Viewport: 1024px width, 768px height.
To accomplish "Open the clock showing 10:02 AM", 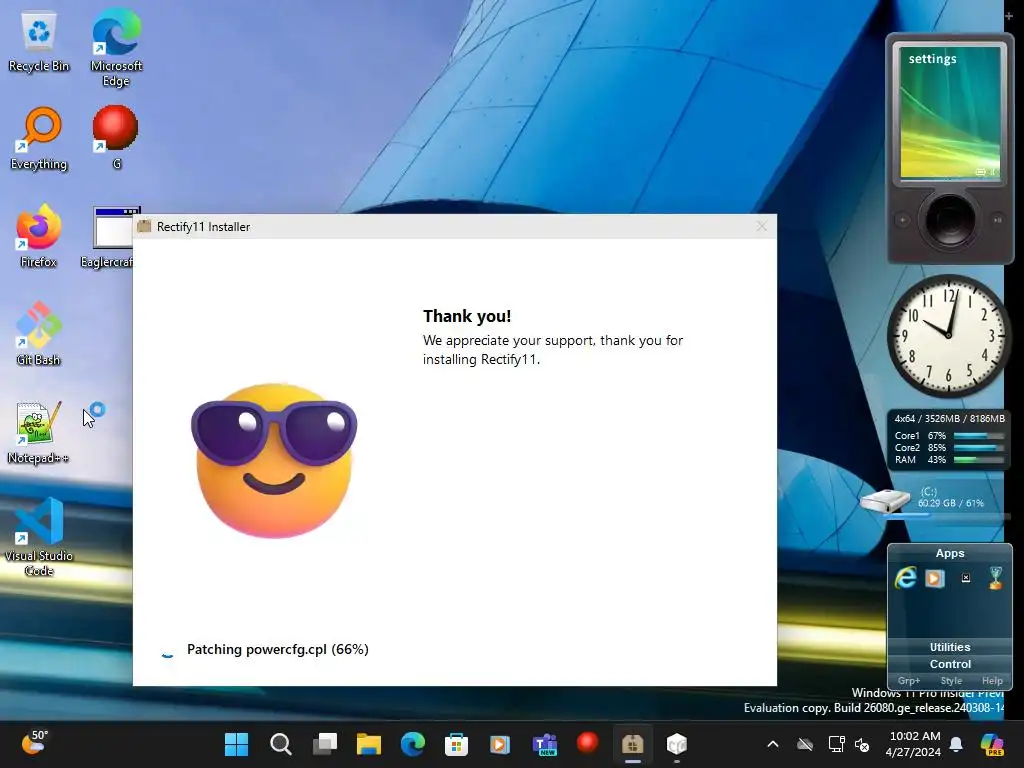I will pyautogui.click(x=914, y=744).
